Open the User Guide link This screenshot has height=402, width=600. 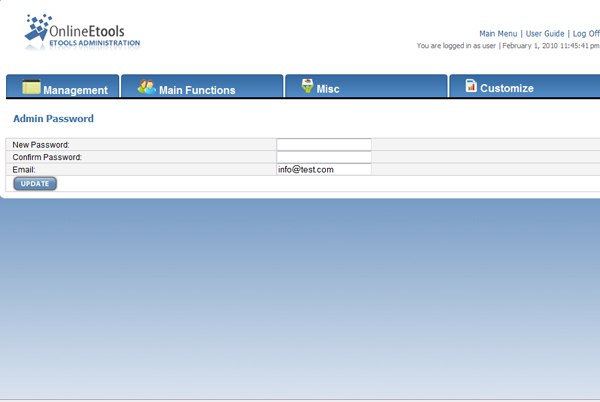coord(545,34)
